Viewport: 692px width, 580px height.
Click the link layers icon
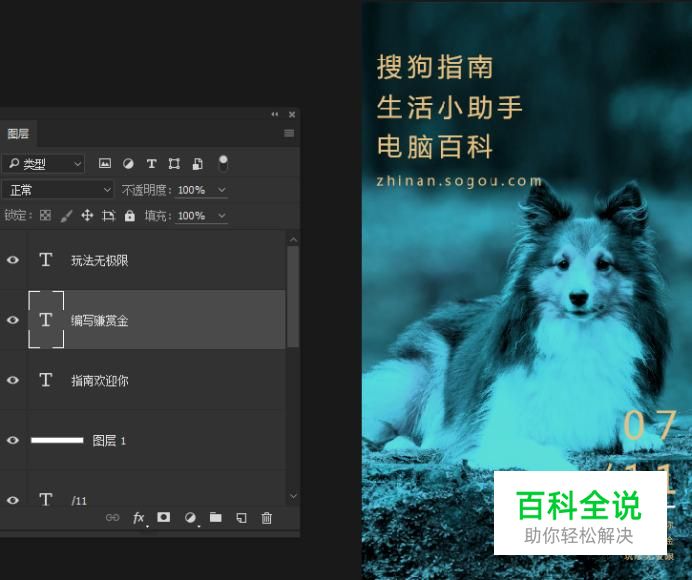[113, 517]
